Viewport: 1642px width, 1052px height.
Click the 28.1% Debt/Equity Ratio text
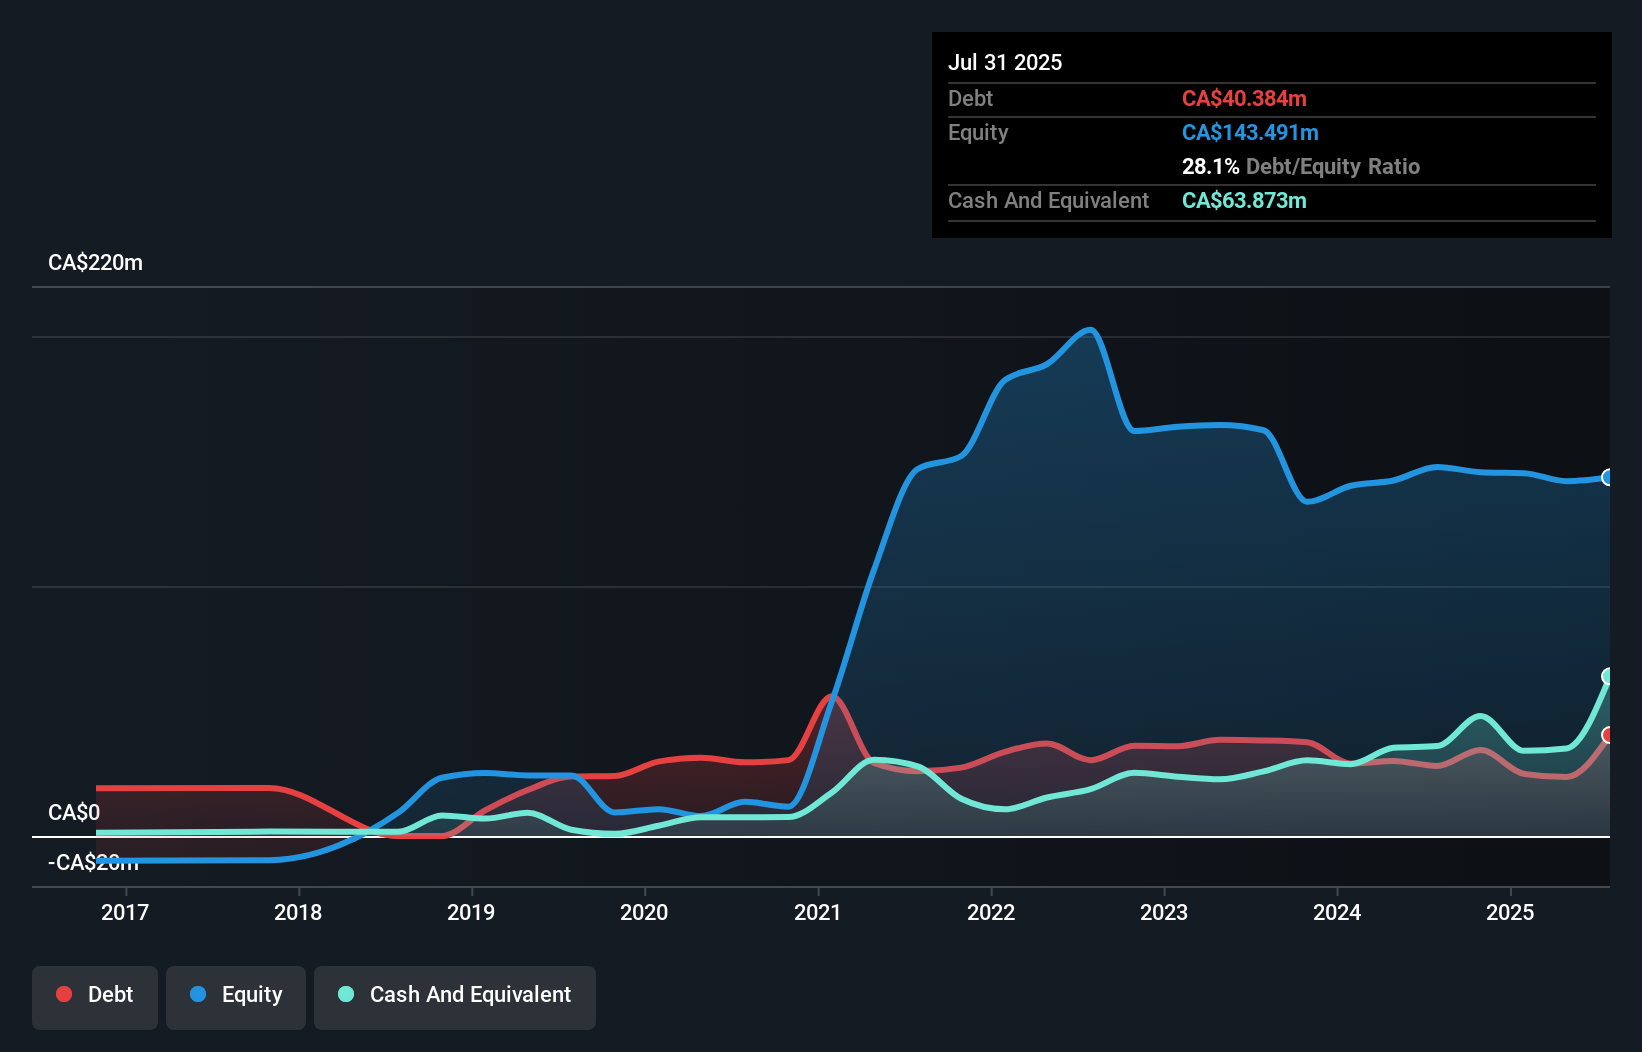(x=1300, y=166)
